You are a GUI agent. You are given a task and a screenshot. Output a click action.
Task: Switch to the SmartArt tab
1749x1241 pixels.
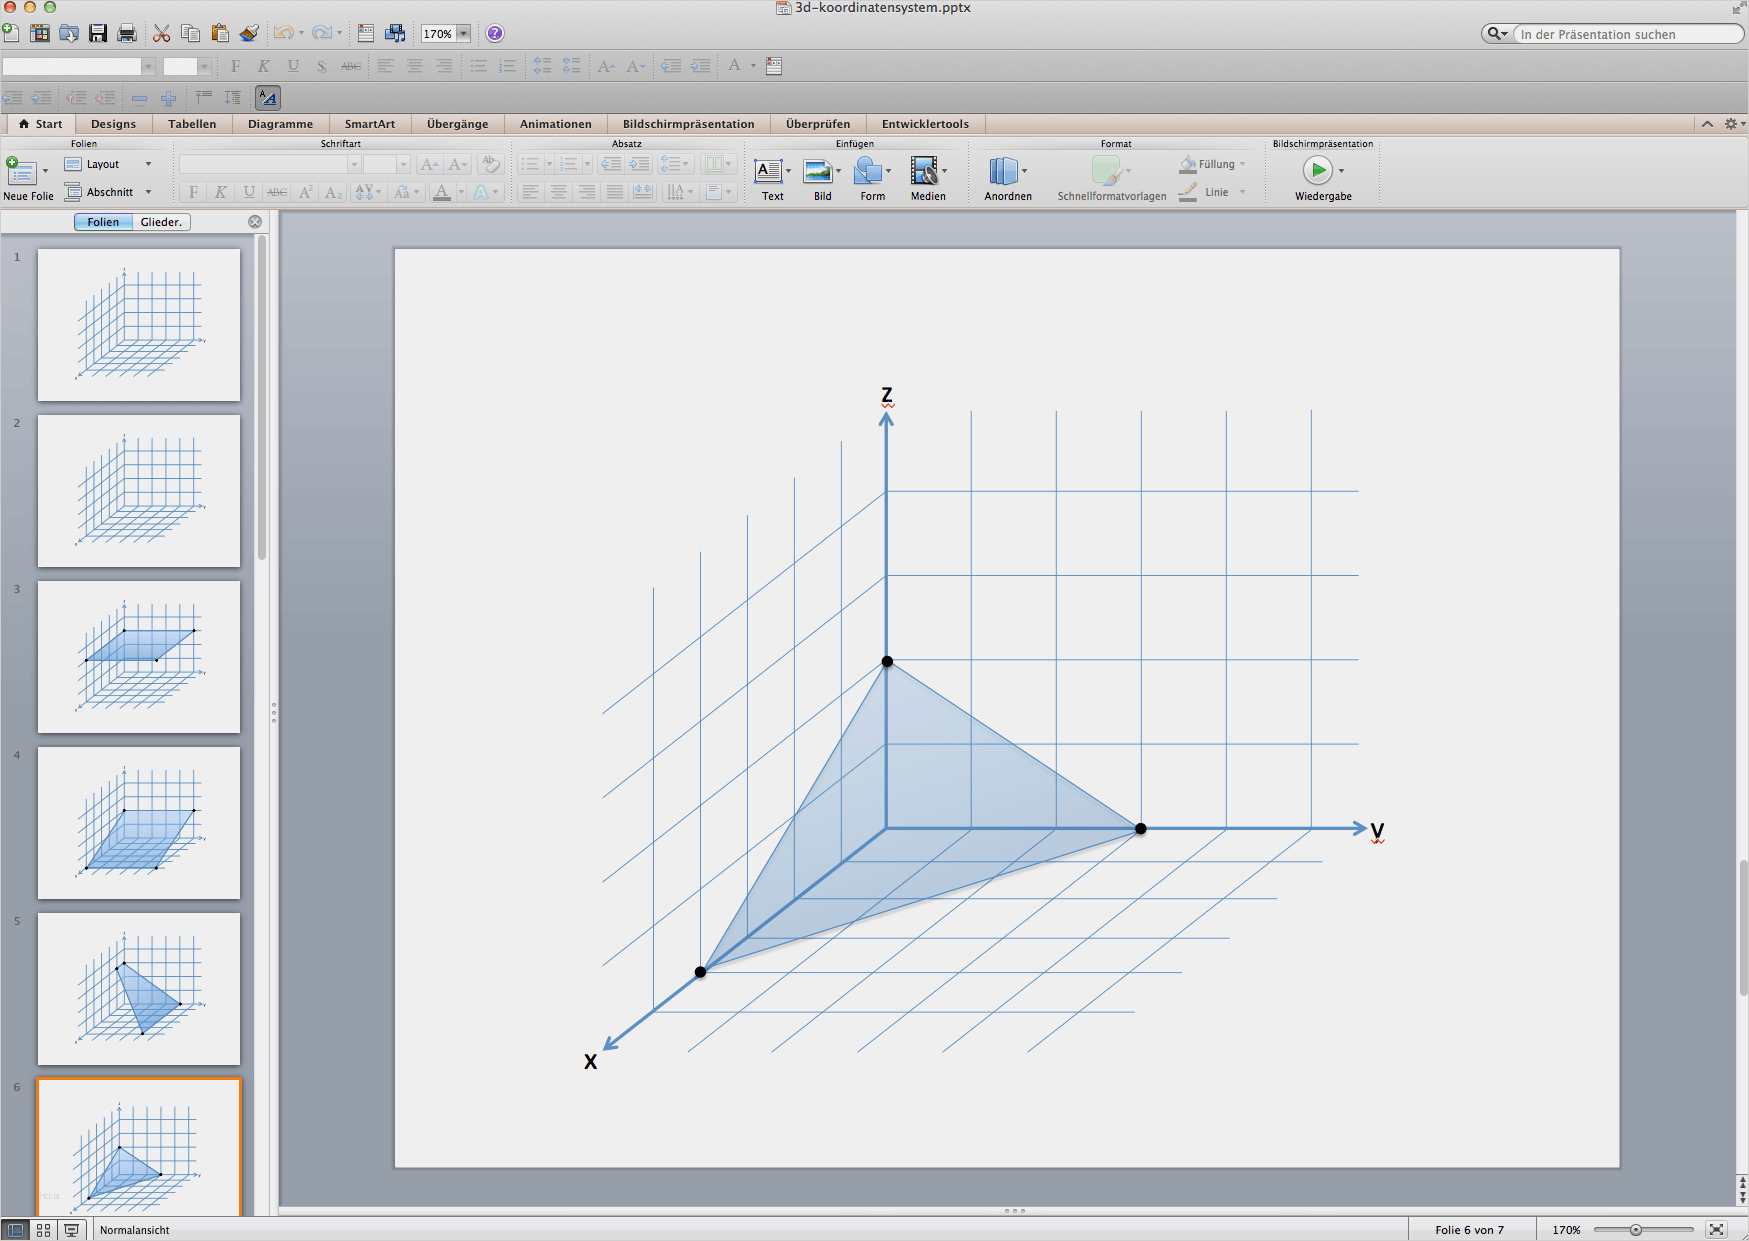click(x=369, y=124)
